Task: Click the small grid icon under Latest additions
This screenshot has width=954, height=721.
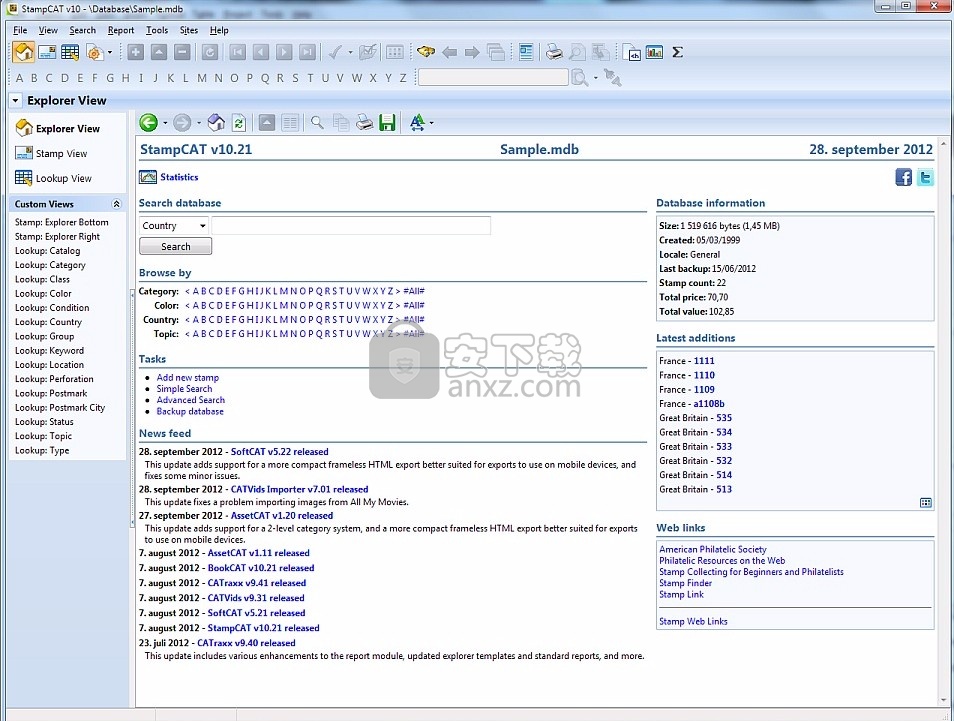Action: click(x=925, y=502)
